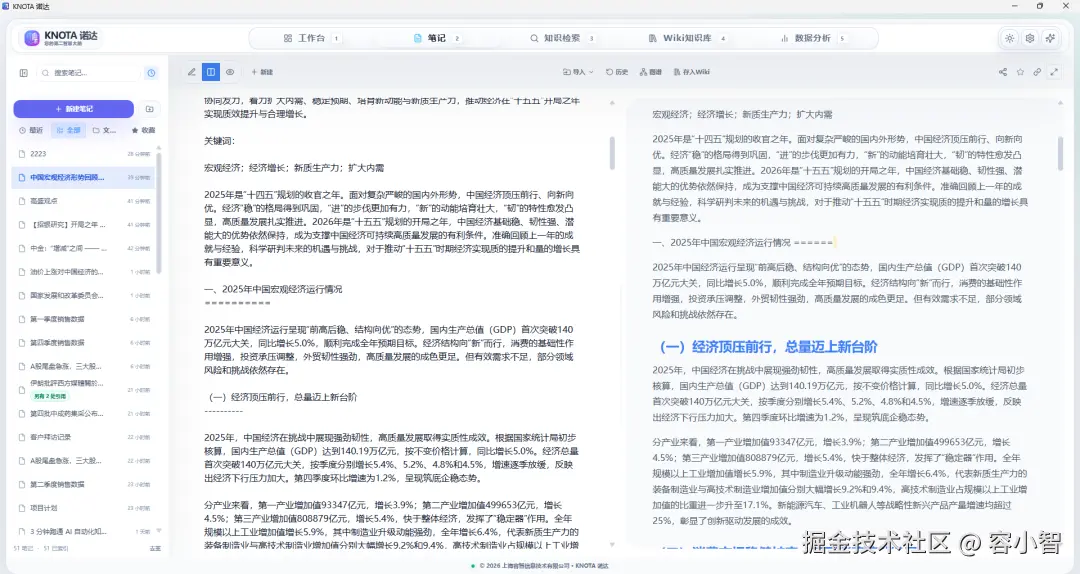Click the + 新建 button in editor toolbar
Image resolution: width=1080 pixels, height=574 pixels.
pyautogui.click(x=262, y=72)
